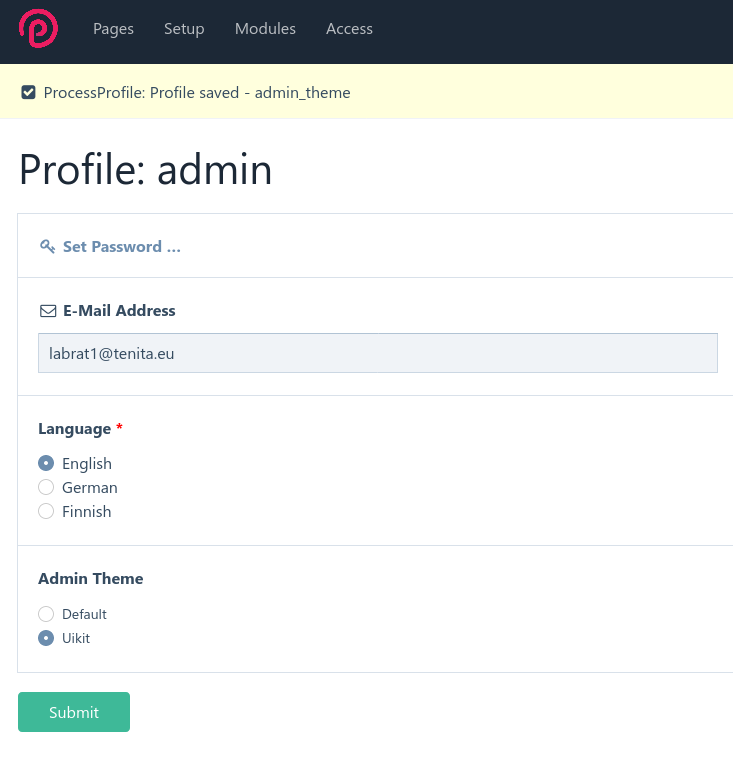This screenshot has height=758, width=733.
Task: Click the checkmark icon in Profile saved notice
Action: [29, 92]
